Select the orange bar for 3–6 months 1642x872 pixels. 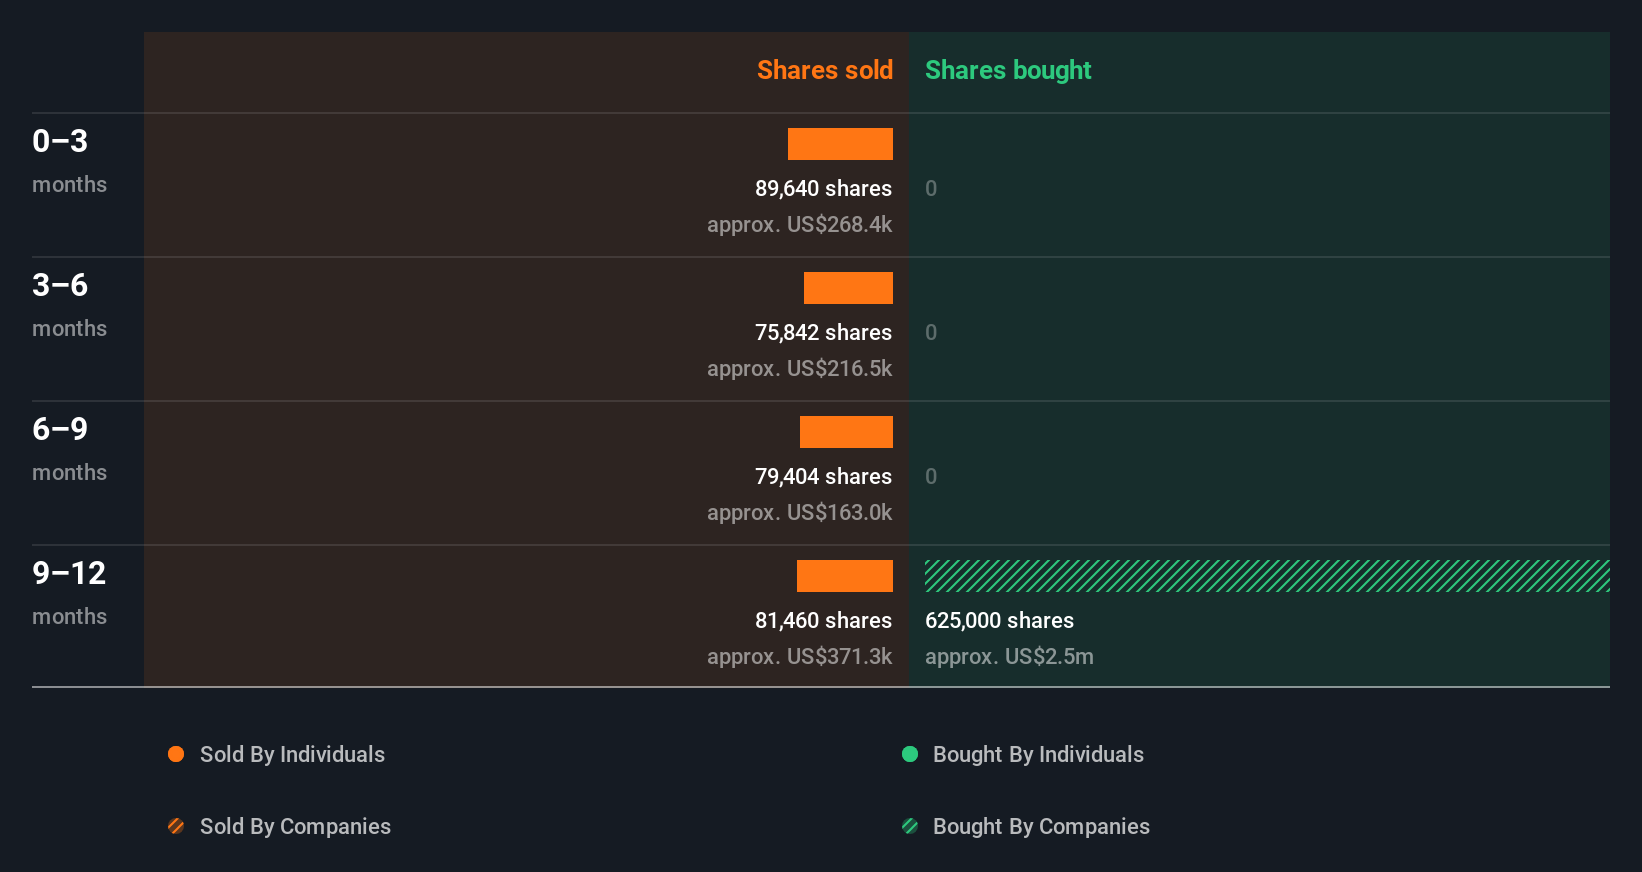pyautogui.click(x=848, y=288)
